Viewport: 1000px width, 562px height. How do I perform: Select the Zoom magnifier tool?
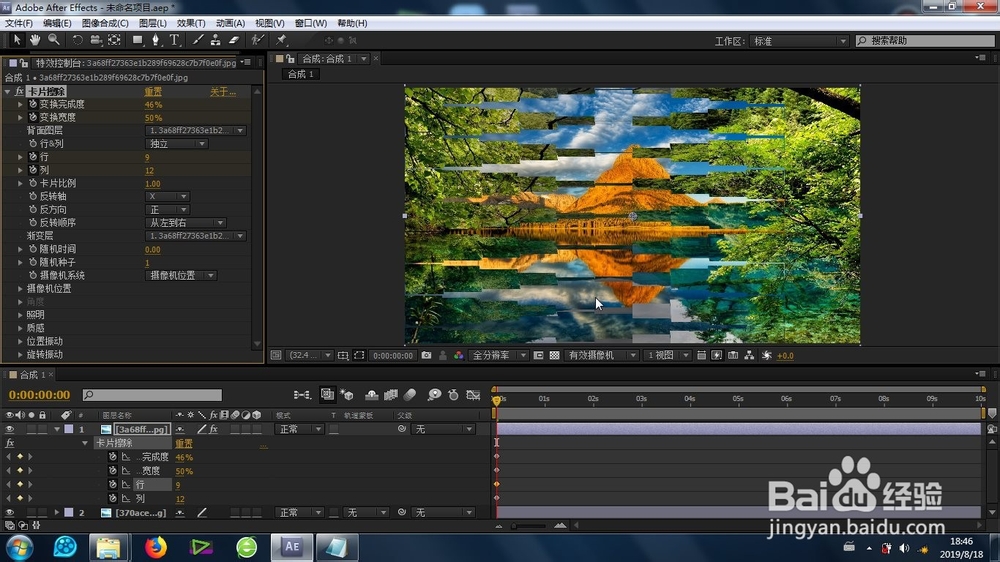pos(54,40)
